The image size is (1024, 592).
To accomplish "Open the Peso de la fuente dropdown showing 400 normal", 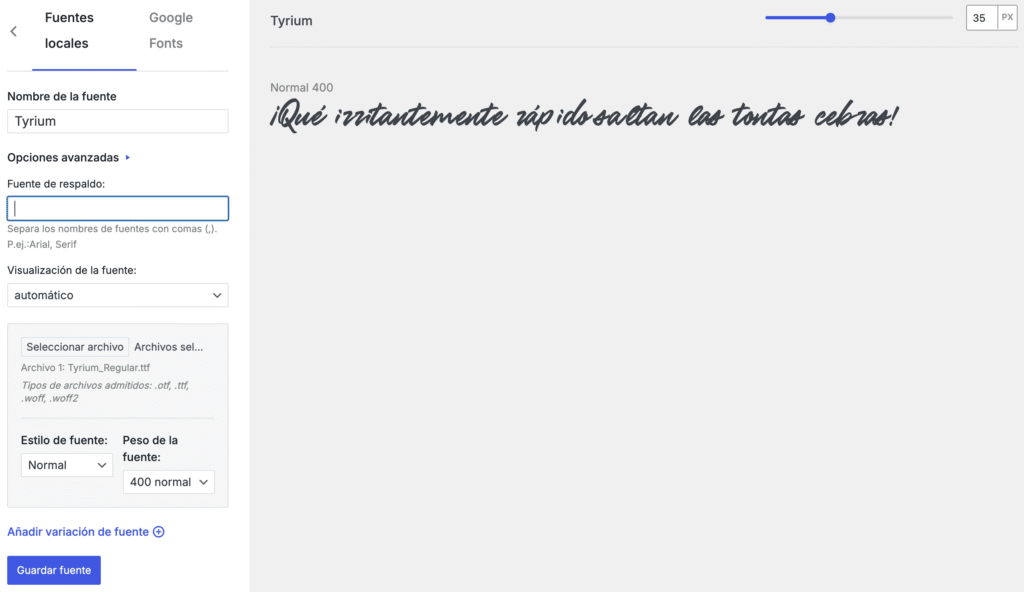I will (168, 481).
